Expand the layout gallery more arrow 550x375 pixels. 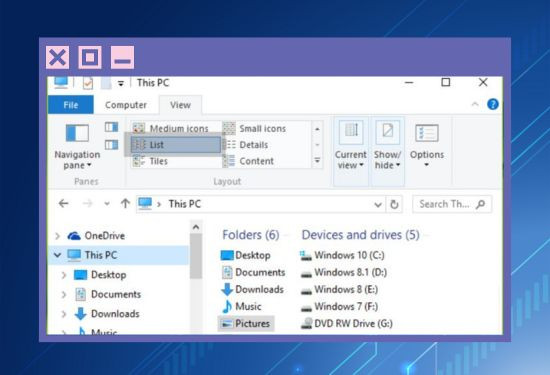click(x=317, y=161)
